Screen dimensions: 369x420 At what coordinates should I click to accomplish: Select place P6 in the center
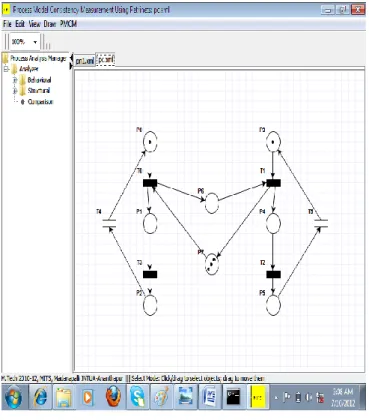click(x=212, y=203)
